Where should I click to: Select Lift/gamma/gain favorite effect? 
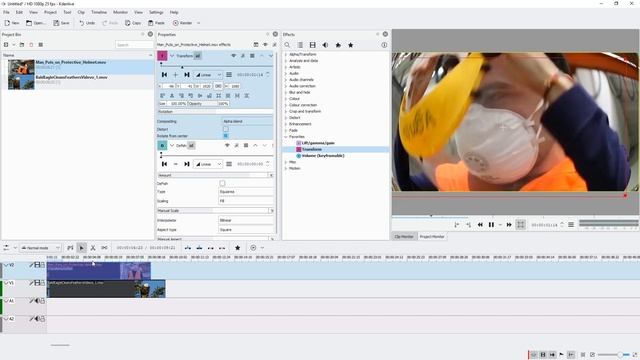coord(318,143)
